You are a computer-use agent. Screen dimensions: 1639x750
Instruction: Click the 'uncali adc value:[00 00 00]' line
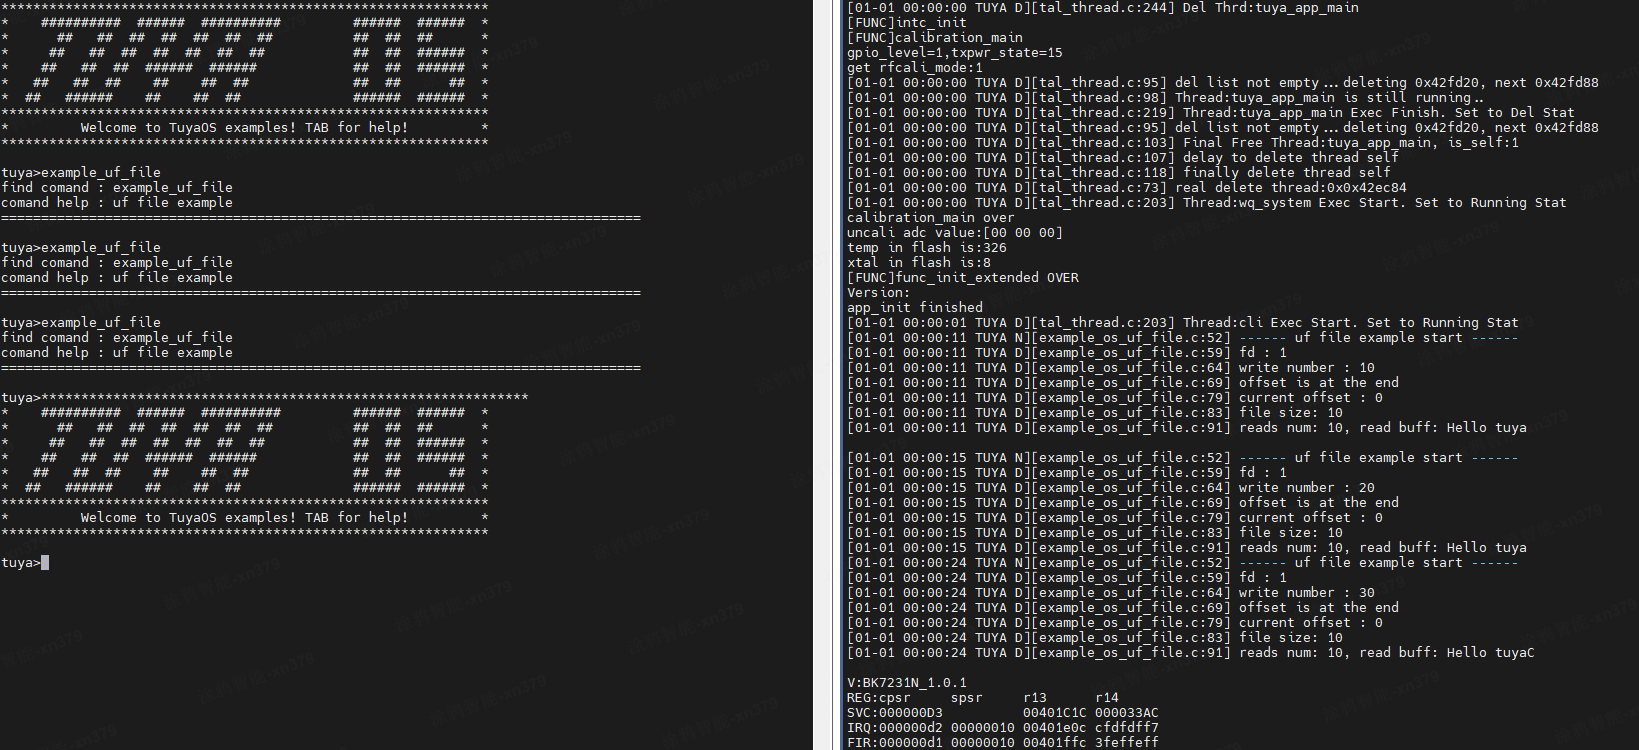[x=955, y=233]
